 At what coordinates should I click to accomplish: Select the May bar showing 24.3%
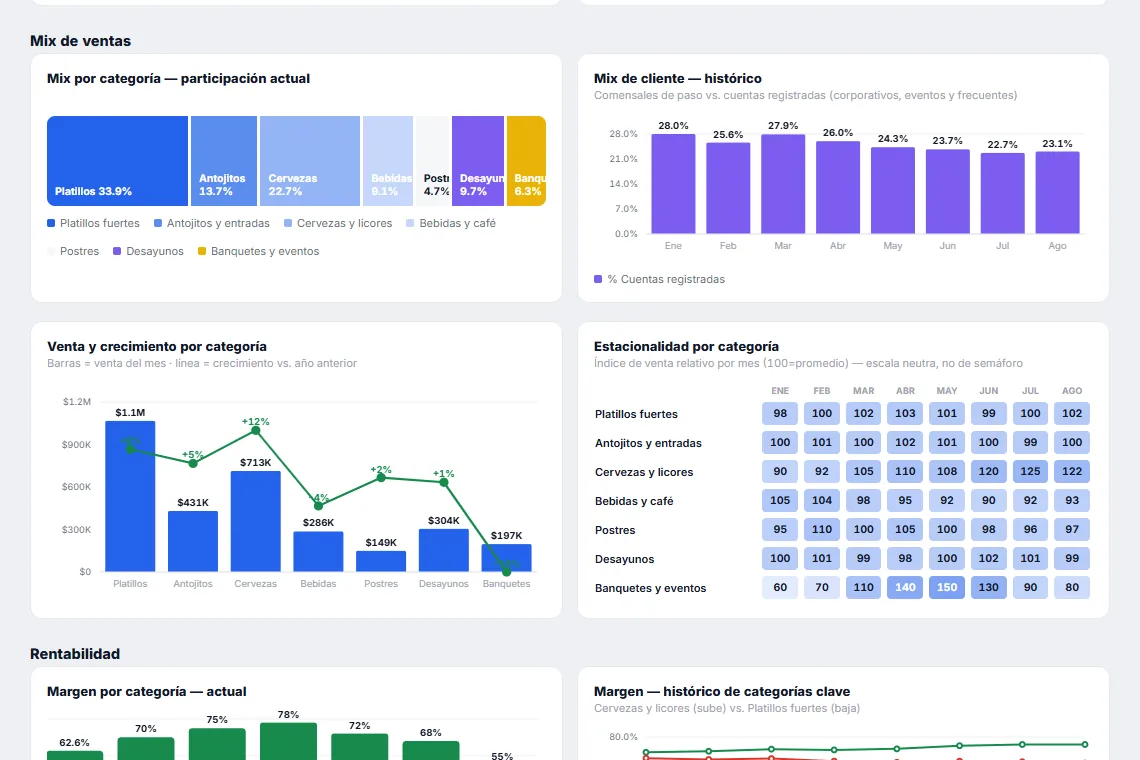coord(893,191)
